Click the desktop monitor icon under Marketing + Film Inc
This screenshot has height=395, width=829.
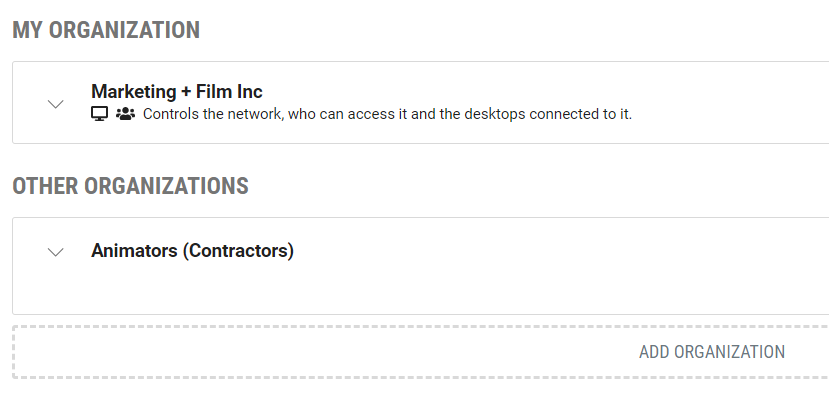pos(99,114)
